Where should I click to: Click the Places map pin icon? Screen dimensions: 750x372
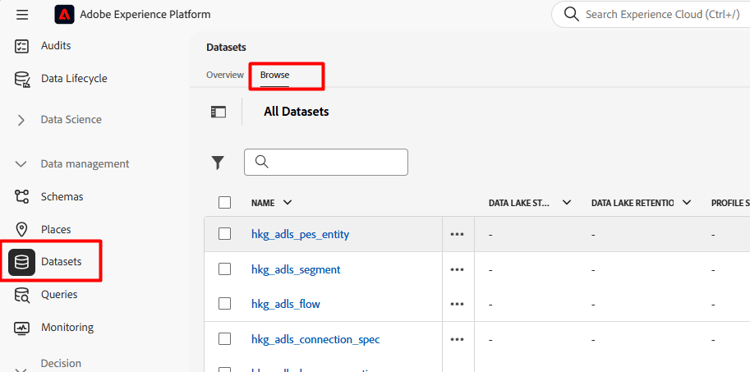(22, 230)
